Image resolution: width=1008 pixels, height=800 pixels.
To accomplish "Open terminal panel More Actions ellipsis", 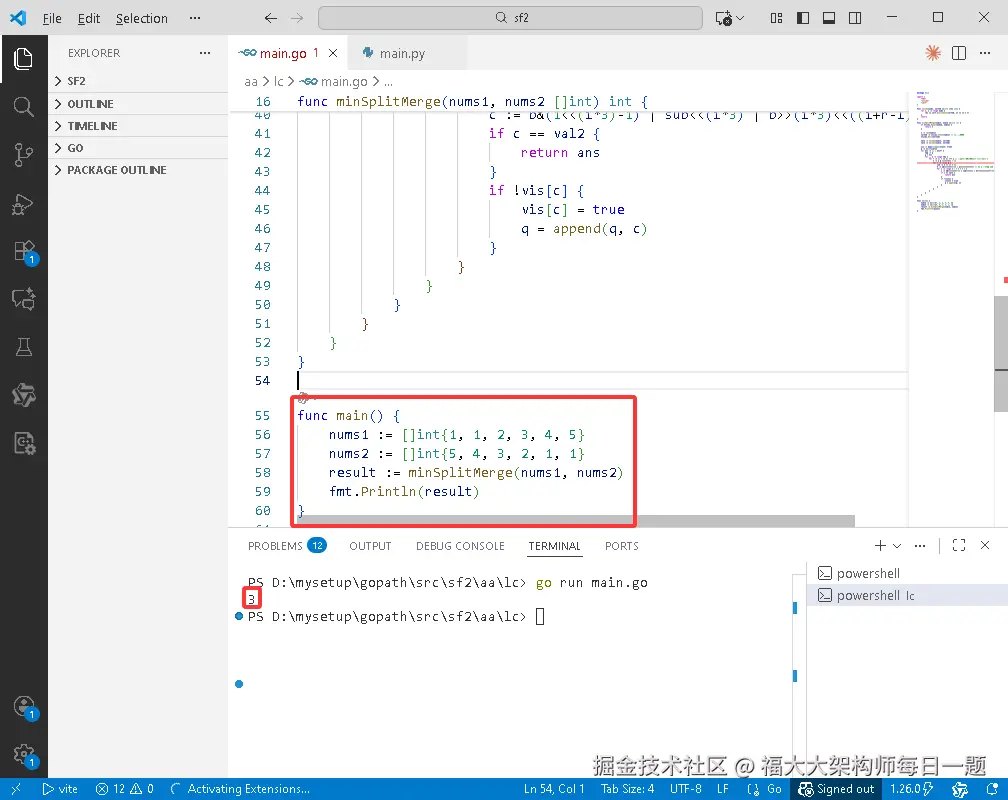I will point(920,545).
